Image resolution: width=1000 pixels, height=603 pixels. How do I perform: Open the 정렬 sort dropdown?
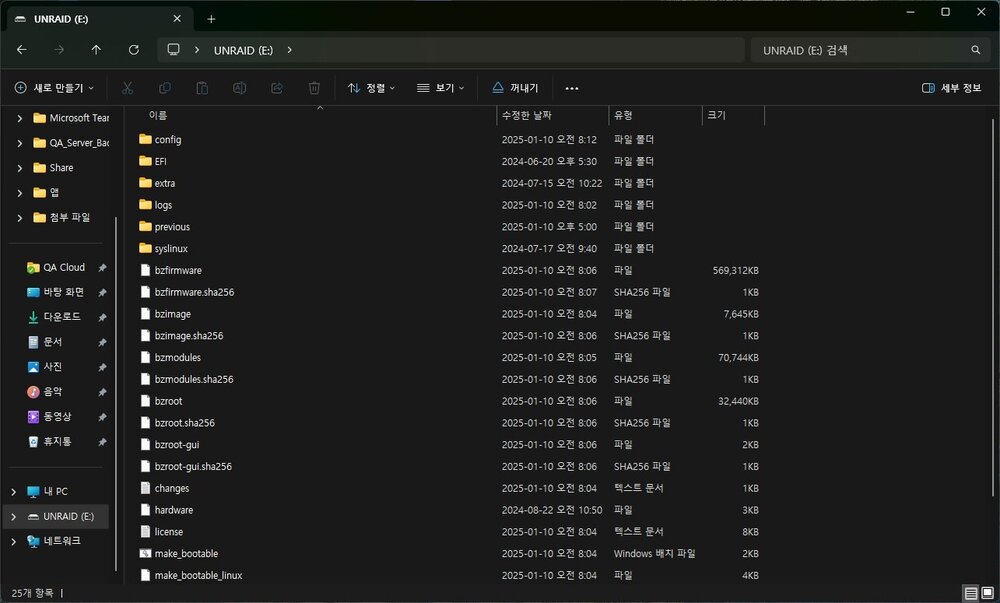pos(371,88)
